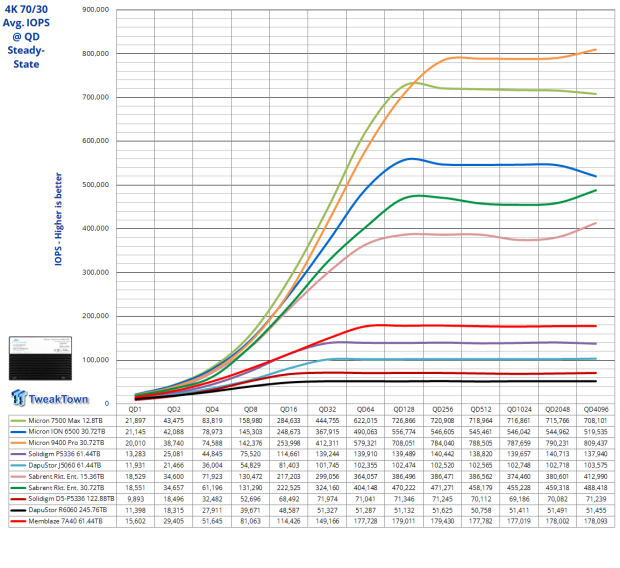Click the Micron 7500 Max light green legend swatch

coord(17,421)
